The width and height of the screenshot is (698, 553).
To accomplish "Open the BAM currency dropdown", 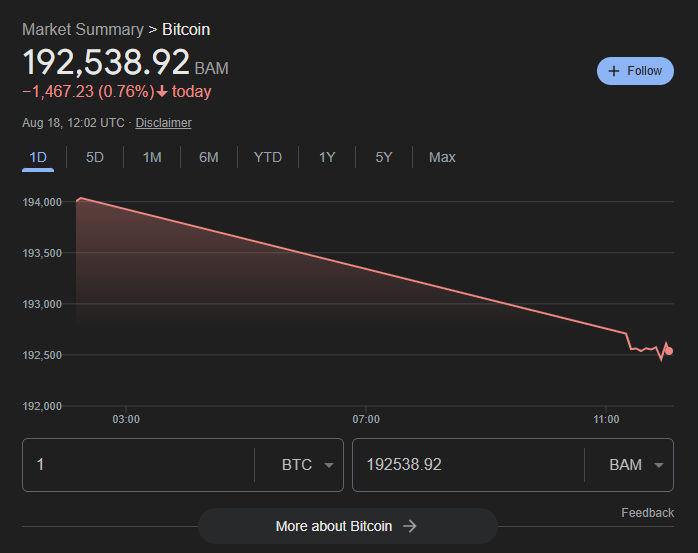I will click(x=636, y=465).
